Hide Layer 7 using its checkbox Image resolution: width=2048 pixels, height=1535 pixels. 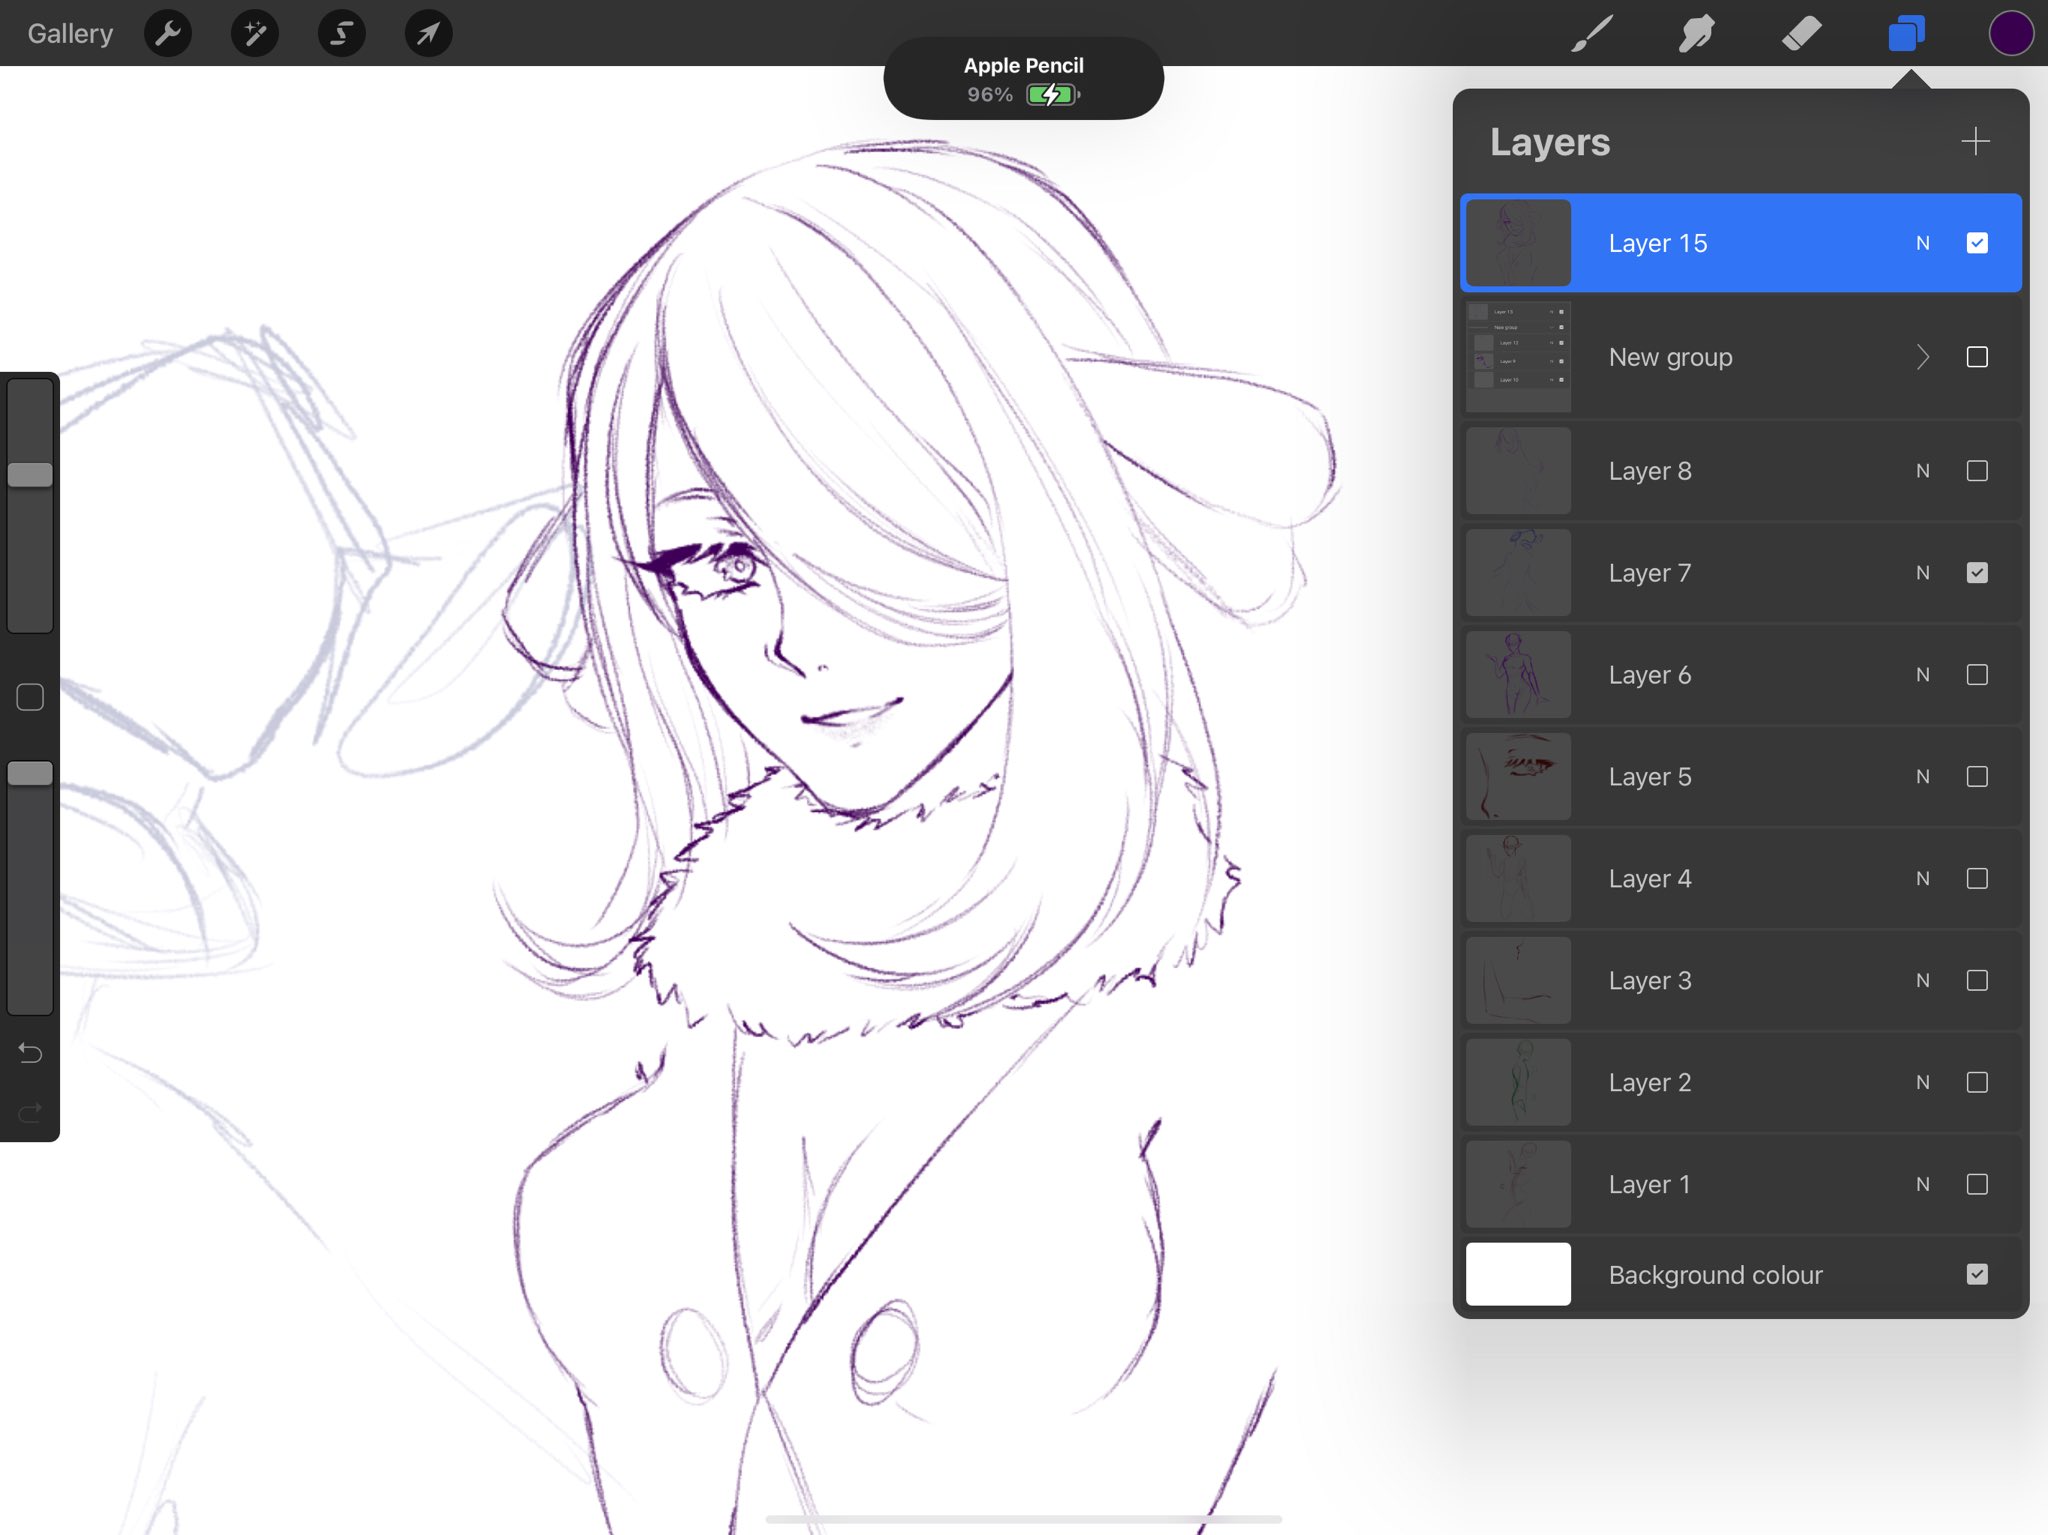[x=1976, y=573]
